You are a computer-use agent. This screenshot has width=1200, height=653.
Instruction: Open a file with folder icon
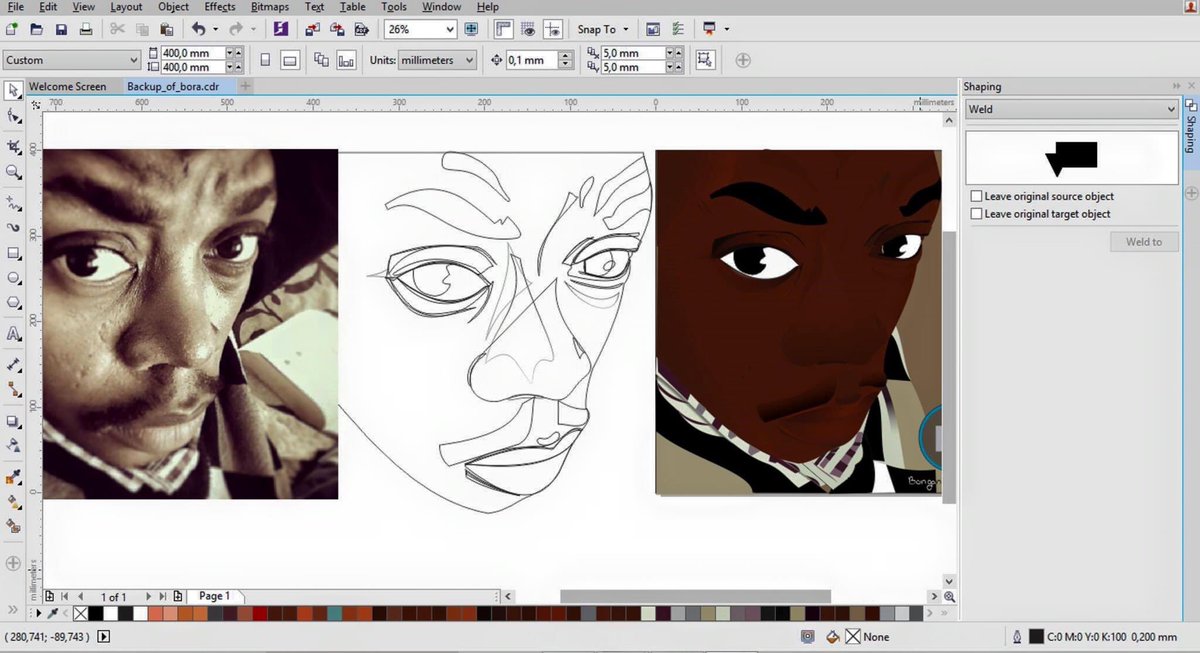pos(37,29)
